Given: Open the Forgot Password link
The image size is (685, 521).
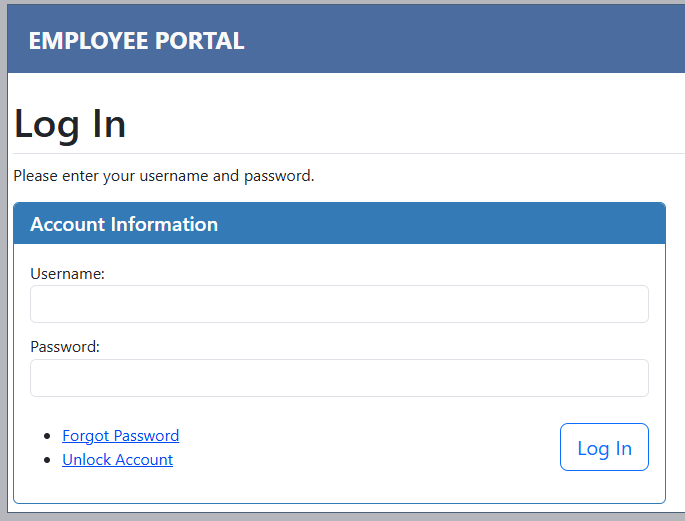Looking at the screenshot, I should point(120,436).
